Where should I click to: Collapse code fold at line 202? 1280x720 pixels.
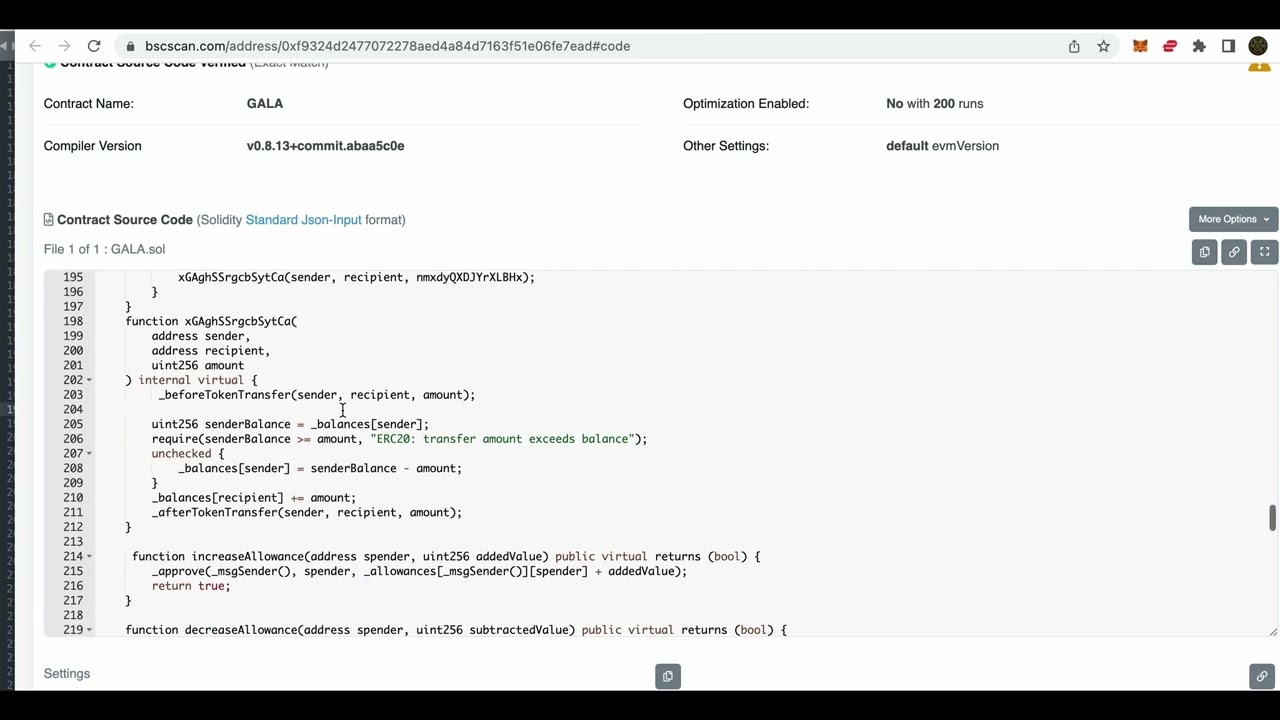(89, 380)
